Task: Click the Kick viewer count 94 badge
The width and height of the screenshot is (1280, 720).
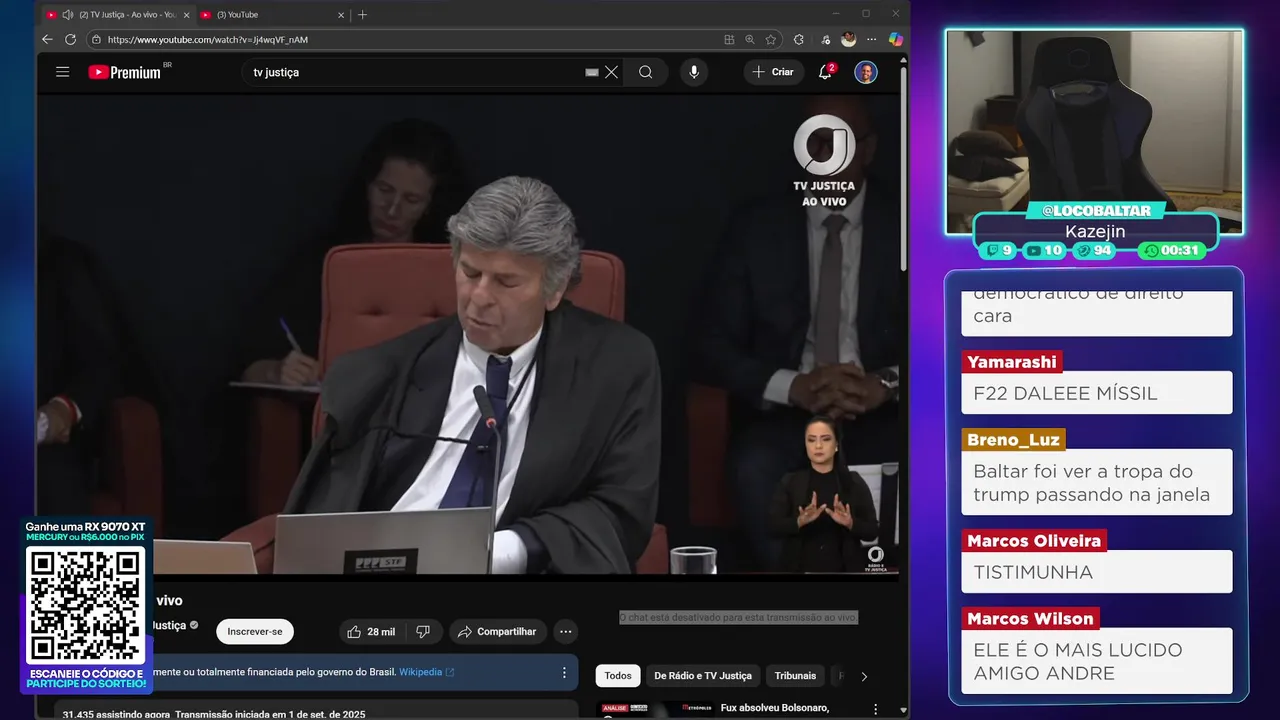Action: tap(1094, 250)
